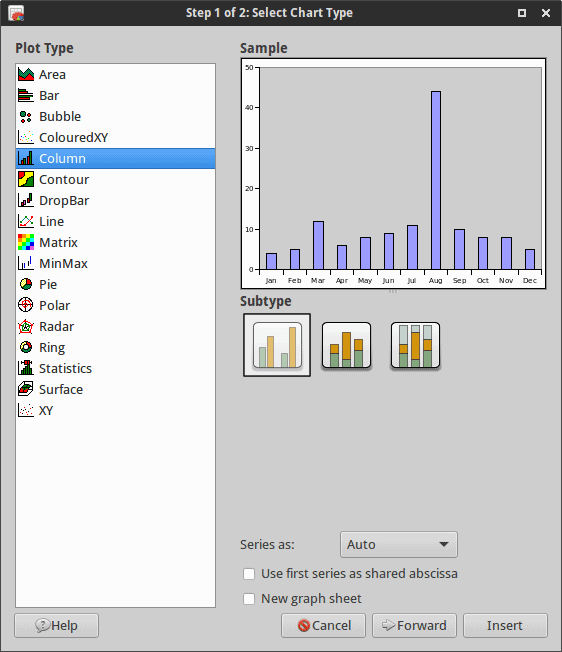Select the percentage stacked columns subtype
This screenshot has height=652, width=562.
pos(415,345)
